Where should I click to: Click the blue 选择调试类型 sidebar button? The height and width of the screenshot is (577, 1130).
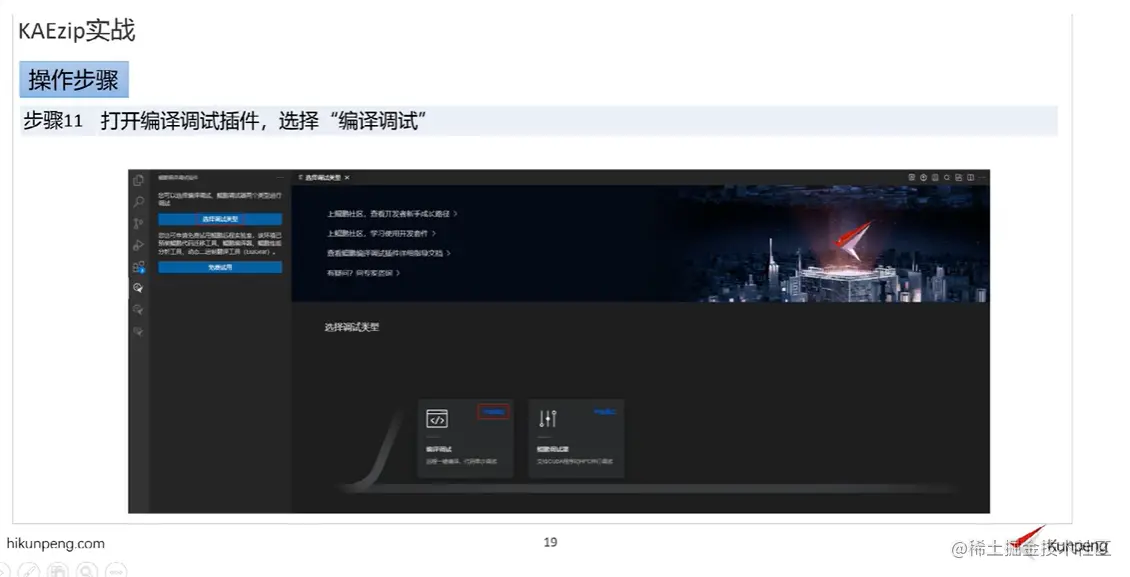[x=220, y=219]
